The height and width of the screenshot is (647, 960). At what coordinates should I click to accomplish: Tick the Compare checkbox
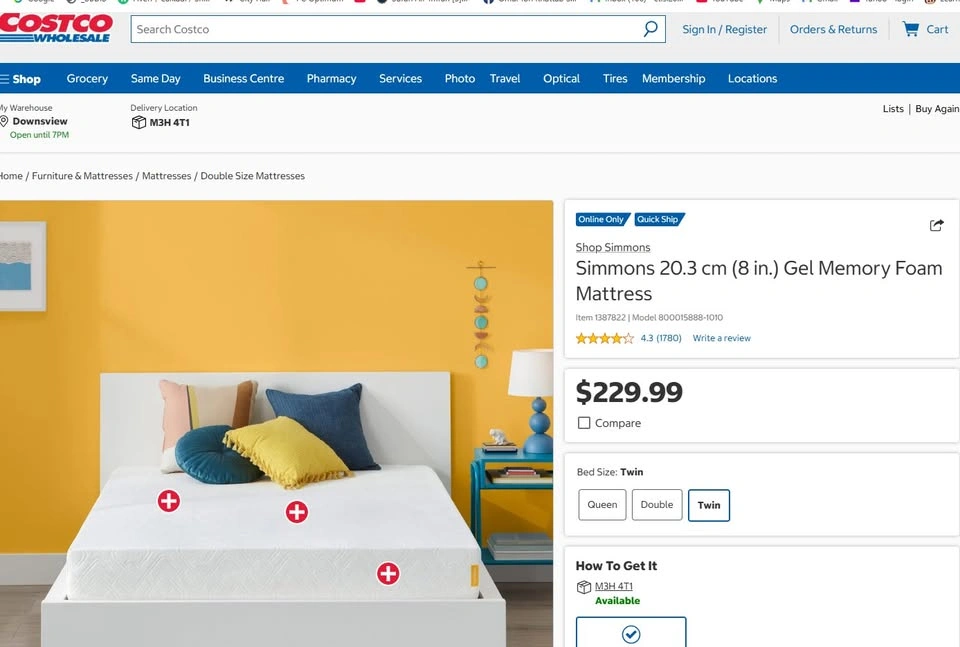(584, 423)
